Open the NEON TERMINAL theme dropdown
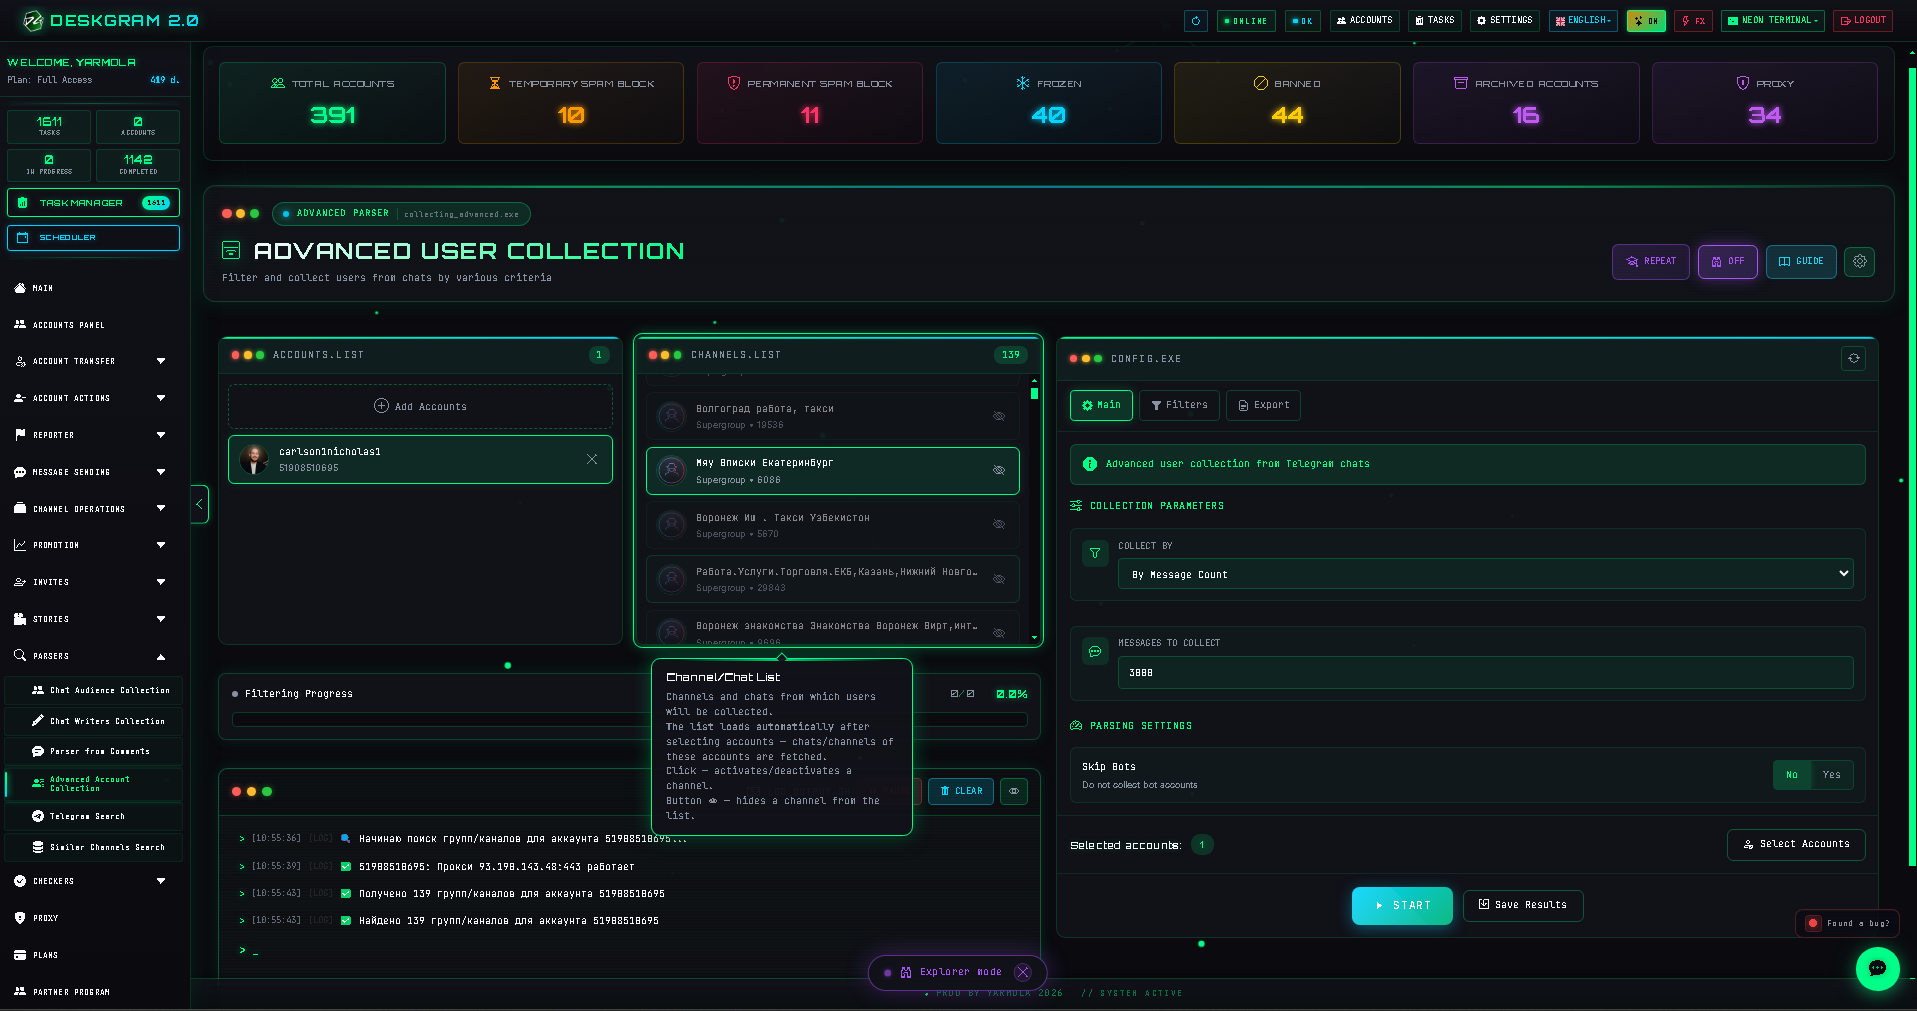Screen dimensions: 1917x1011 1773,20
